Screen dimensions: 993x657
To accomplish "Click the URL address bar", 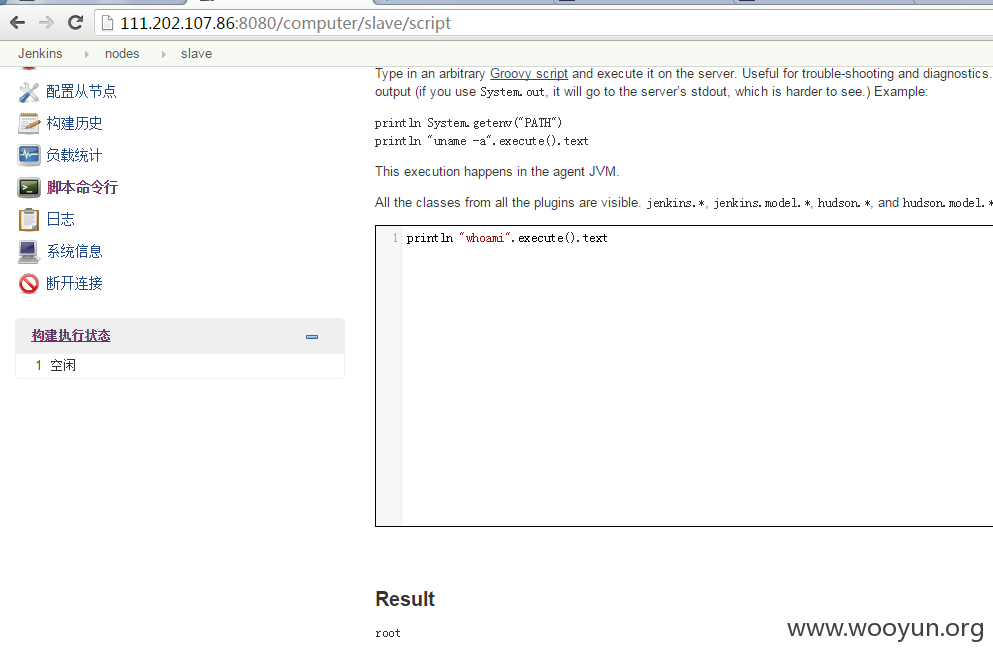I will [x=545, y=23].
